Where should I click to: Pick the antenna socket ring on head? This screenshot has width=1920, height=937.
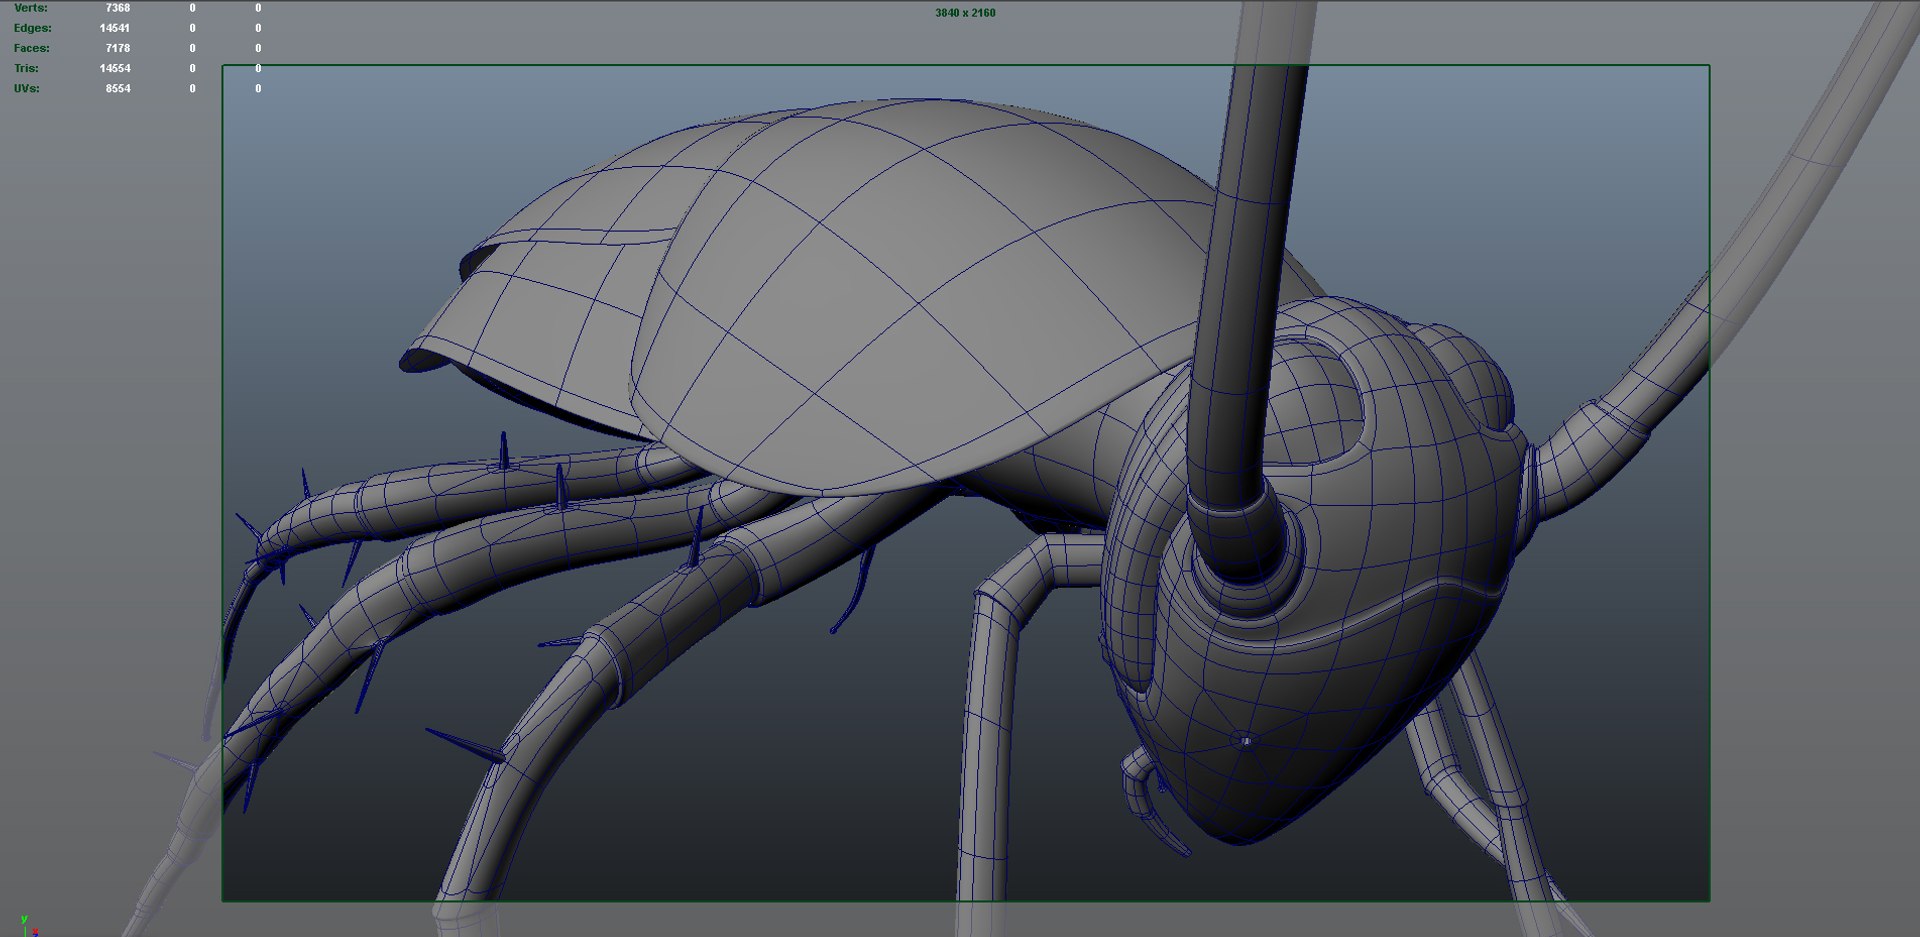[x=1245, y=560]
